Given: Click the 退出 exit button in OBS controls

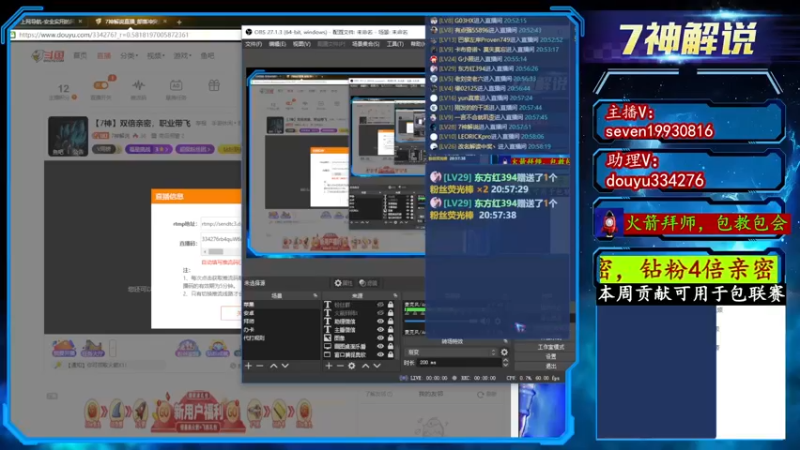Looking at the screenshot, I should pyautogui.click(x=551, y=366).
